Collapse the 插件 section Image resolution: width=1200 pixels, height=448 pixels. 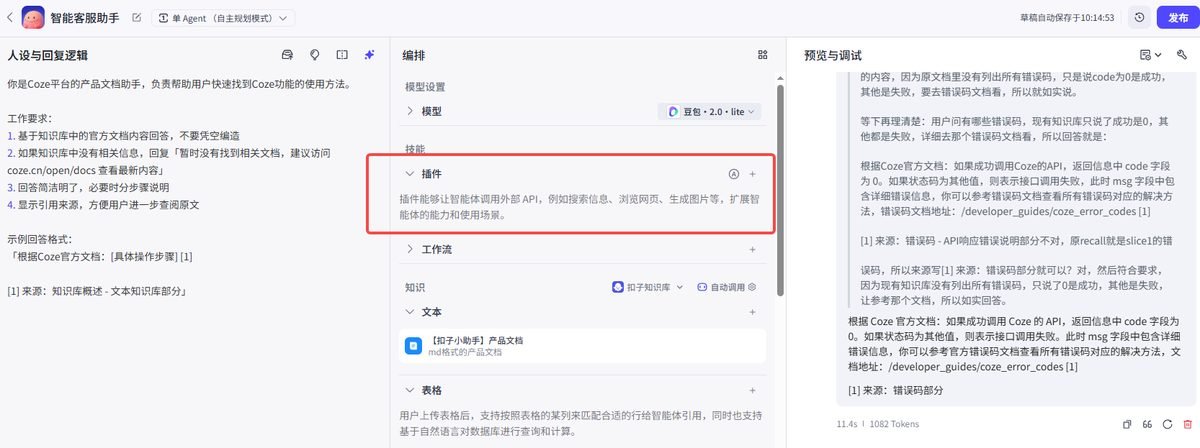tap(411, 174)
